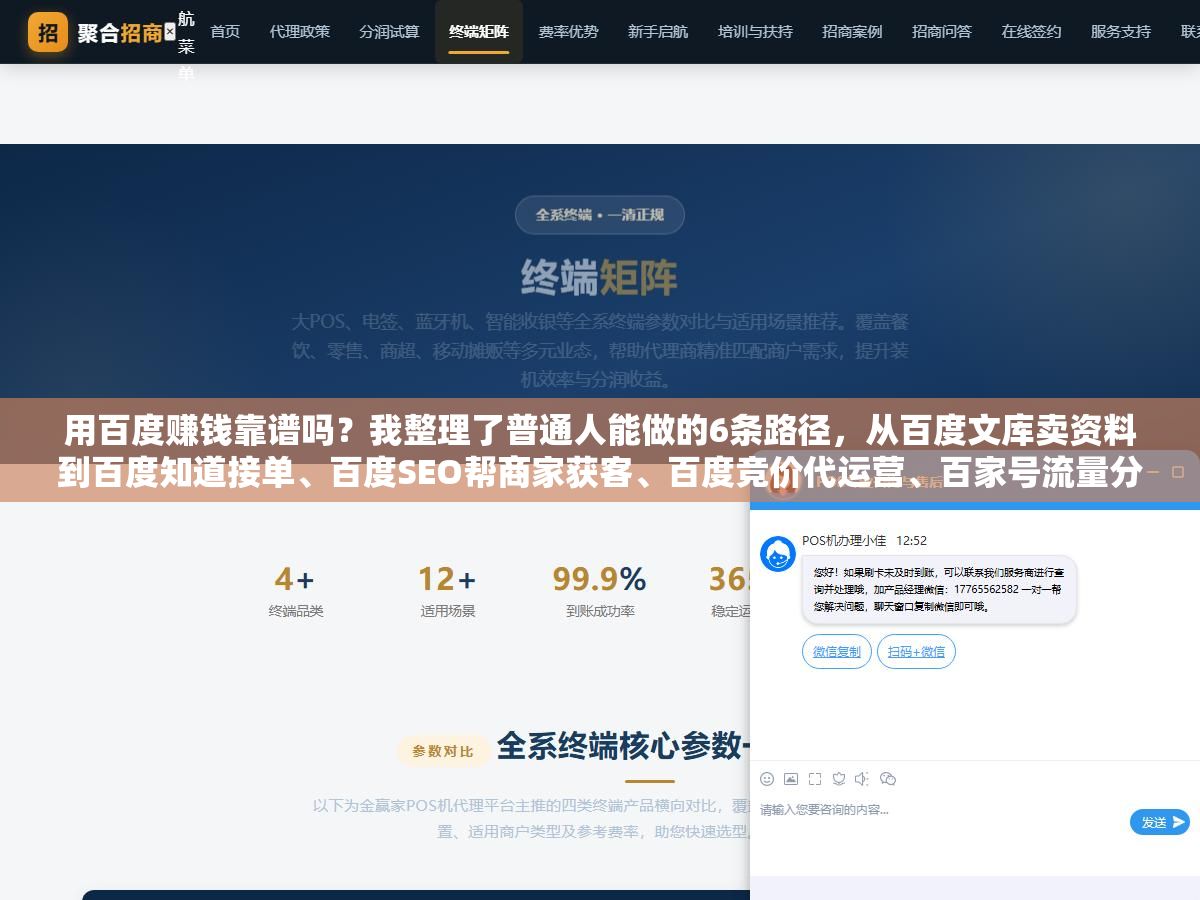Click the send image icon in chat

pyautogui.click(x=791, y=779)
